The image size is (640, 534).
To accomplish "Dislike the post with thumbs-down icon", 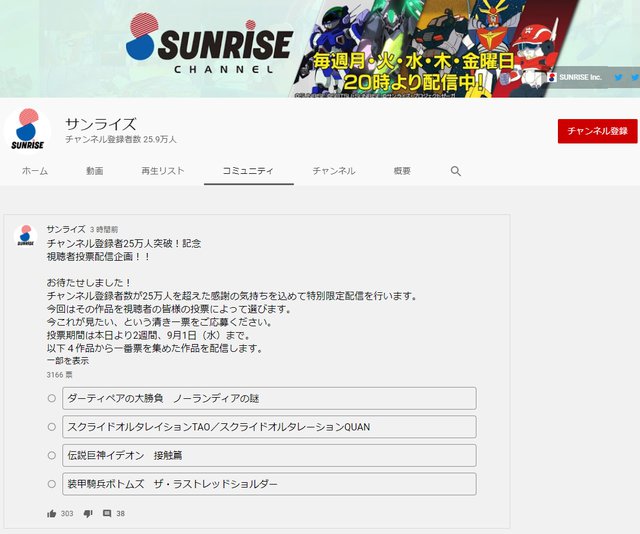I will 88,514.
